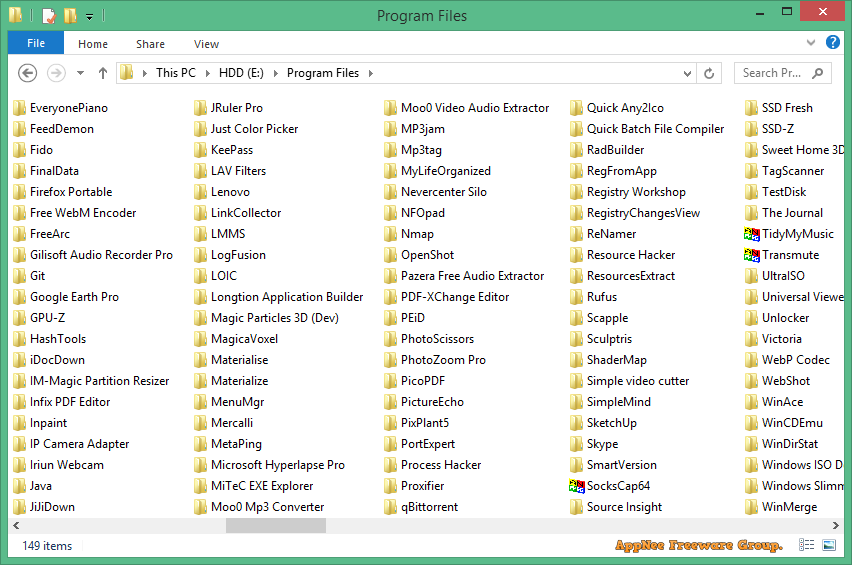The image size is (852, 565).
Task: Open the View ribbon tab
Action: tap(206, 44)
